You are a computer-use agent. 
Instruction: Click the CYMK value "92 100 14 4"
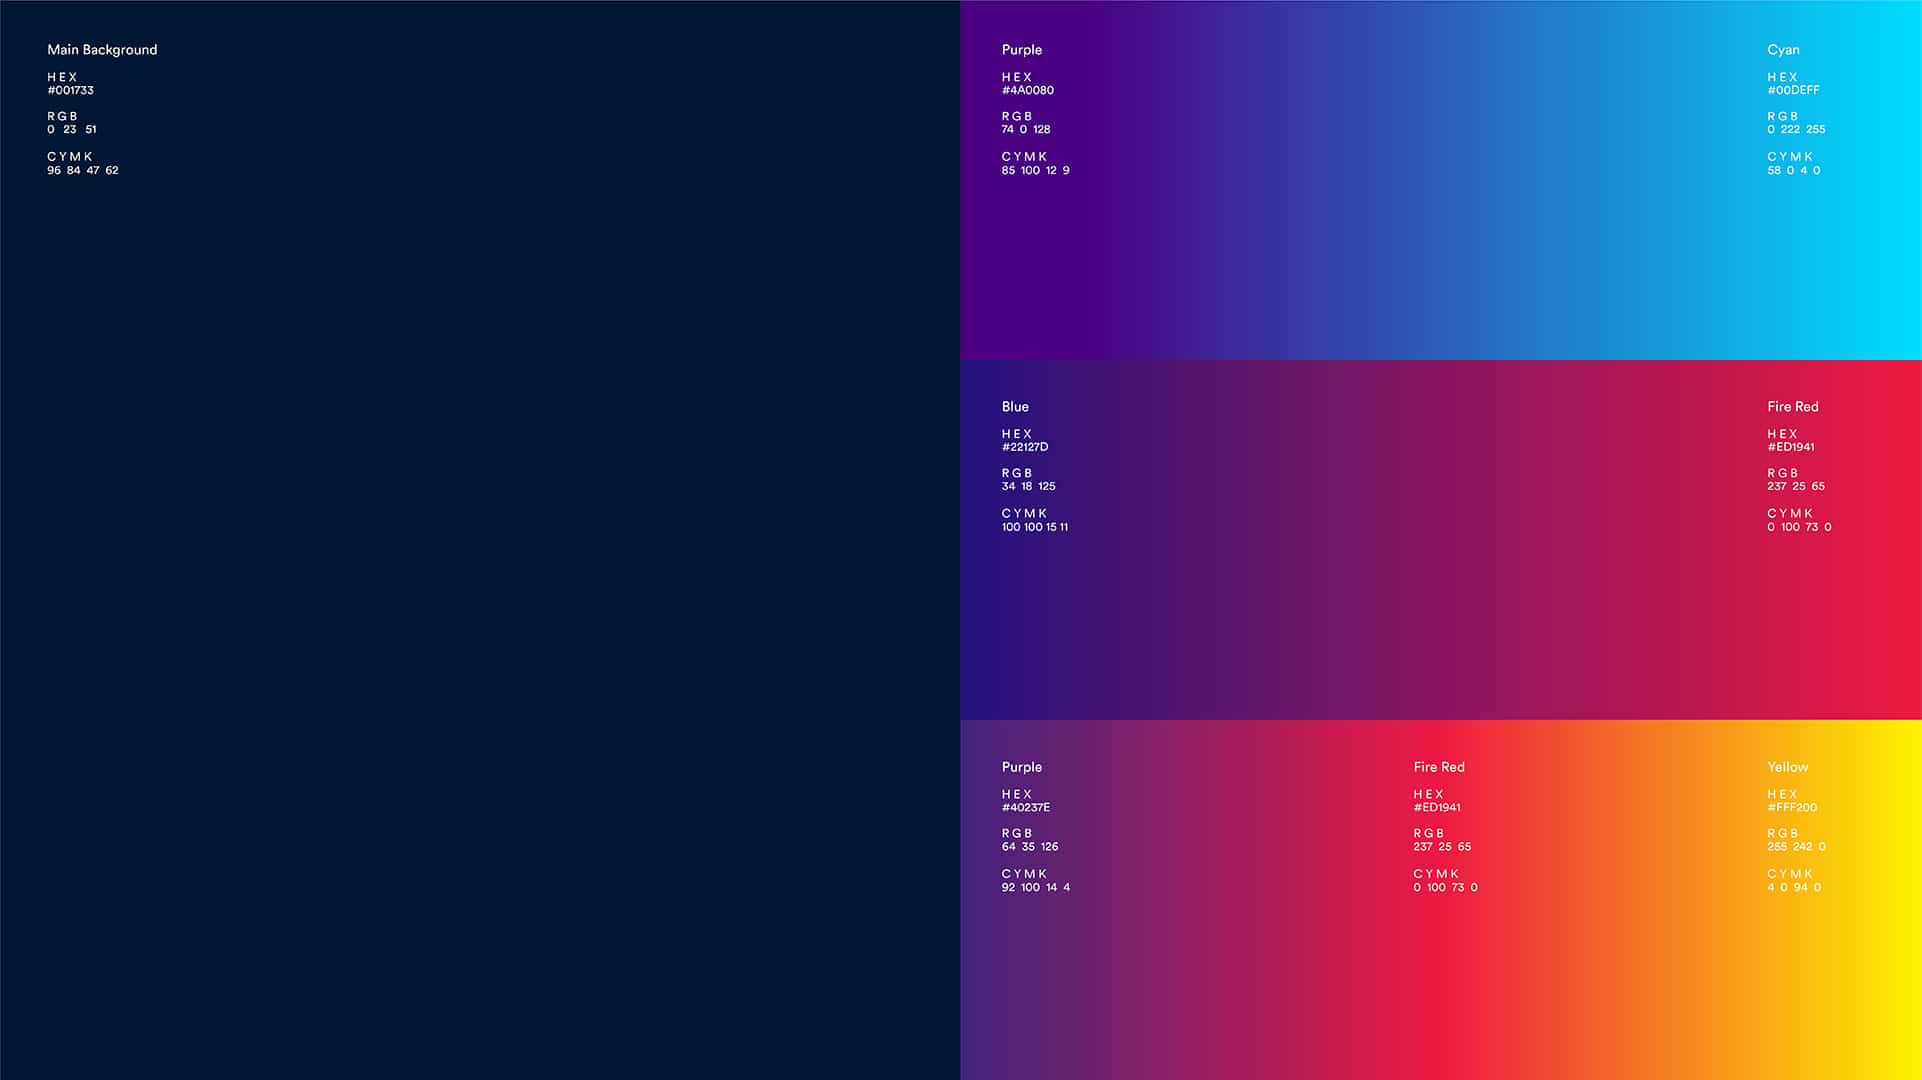1036,887
